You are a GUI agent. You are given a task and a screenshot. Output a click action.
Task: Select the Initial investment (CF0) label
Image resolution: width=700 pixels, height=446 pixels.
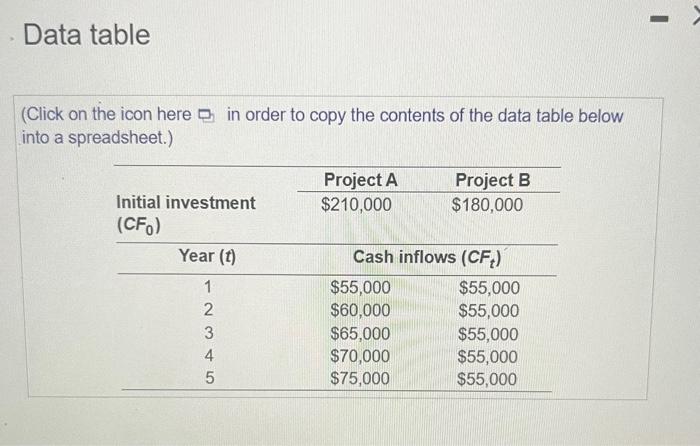[186, 213]
